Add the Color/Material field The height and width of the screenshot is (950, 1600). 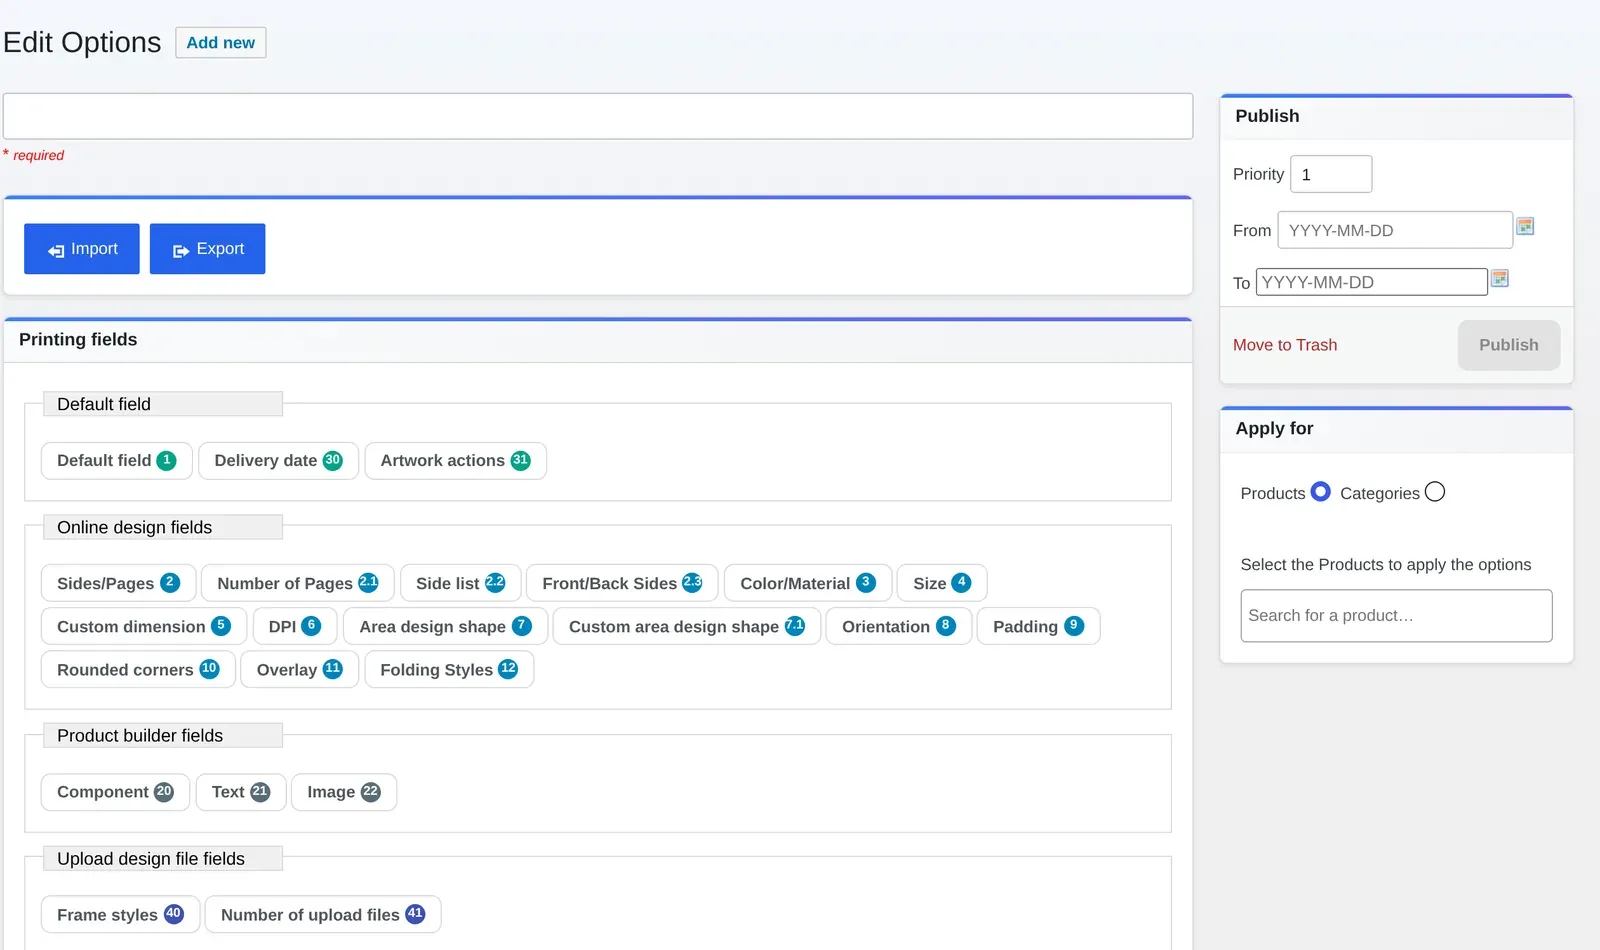coord(808,584)
